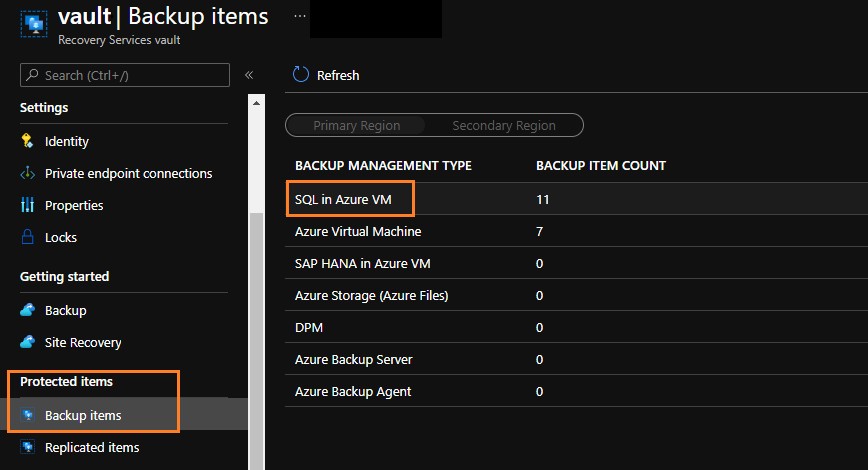The height and width of the screenshot is (470, 868).
Task: Click the count 0 for SAP HANA in Azure VM
Action: 540,264
